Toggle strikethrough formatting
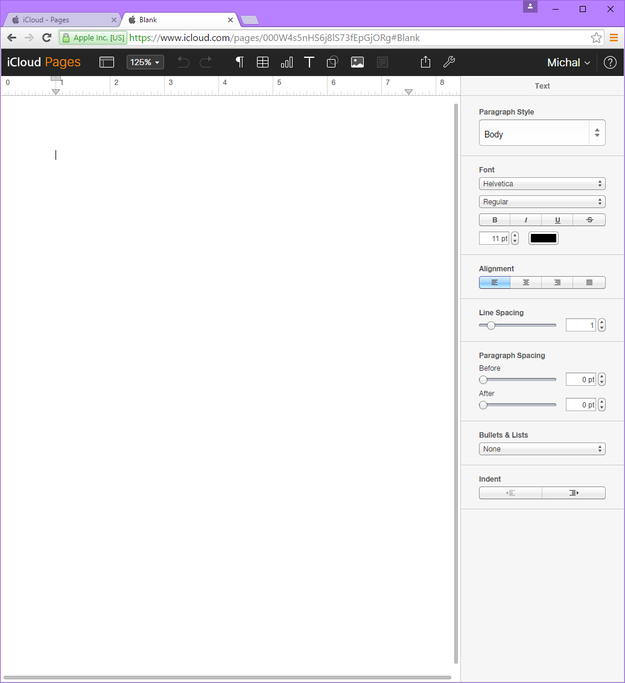Viewport: 625px width, 683px height. coord(589,220)
